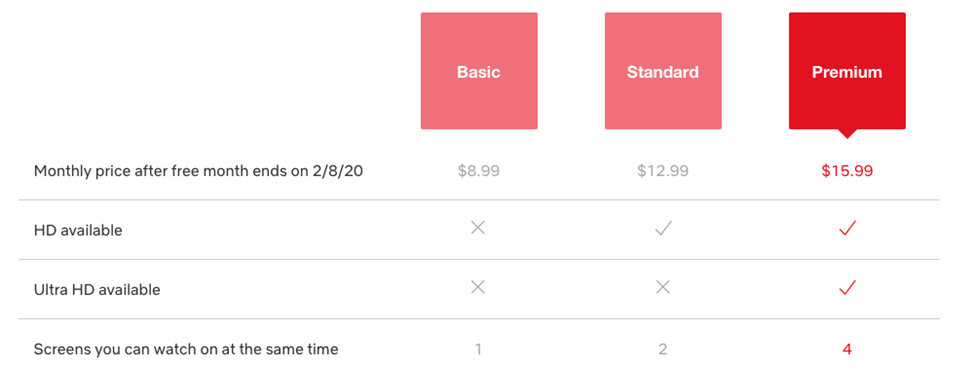
Task: Click the Premium screens count 4
Action: [x=847, y=350]
